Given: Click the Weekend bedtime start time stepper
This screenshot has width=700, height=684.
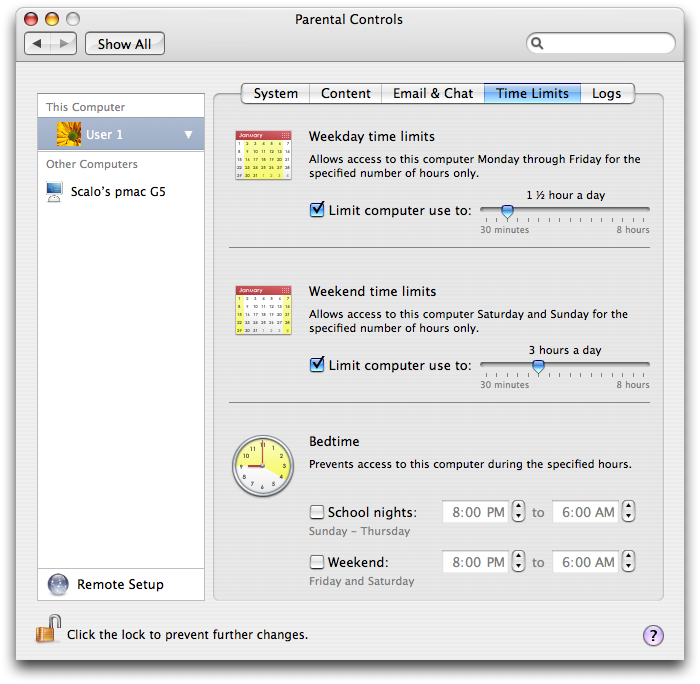Looking at the screenshot, I should 518,561.
